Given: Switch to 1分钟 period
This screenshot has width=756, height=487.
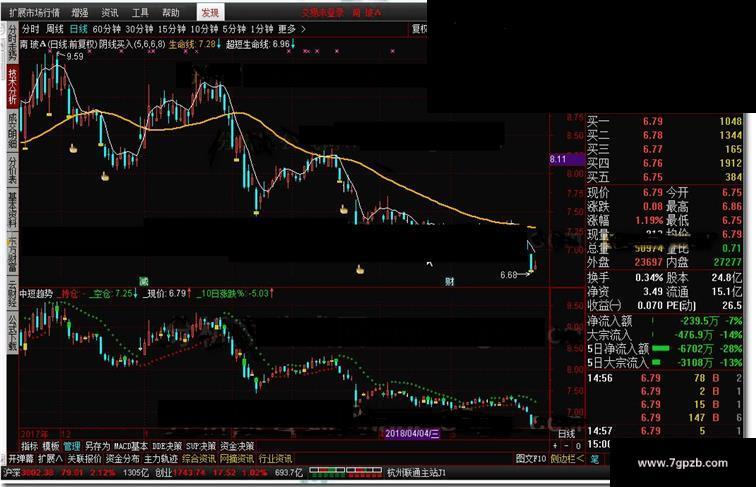Looking at the screenshot, I should click(x=262, y=29).
